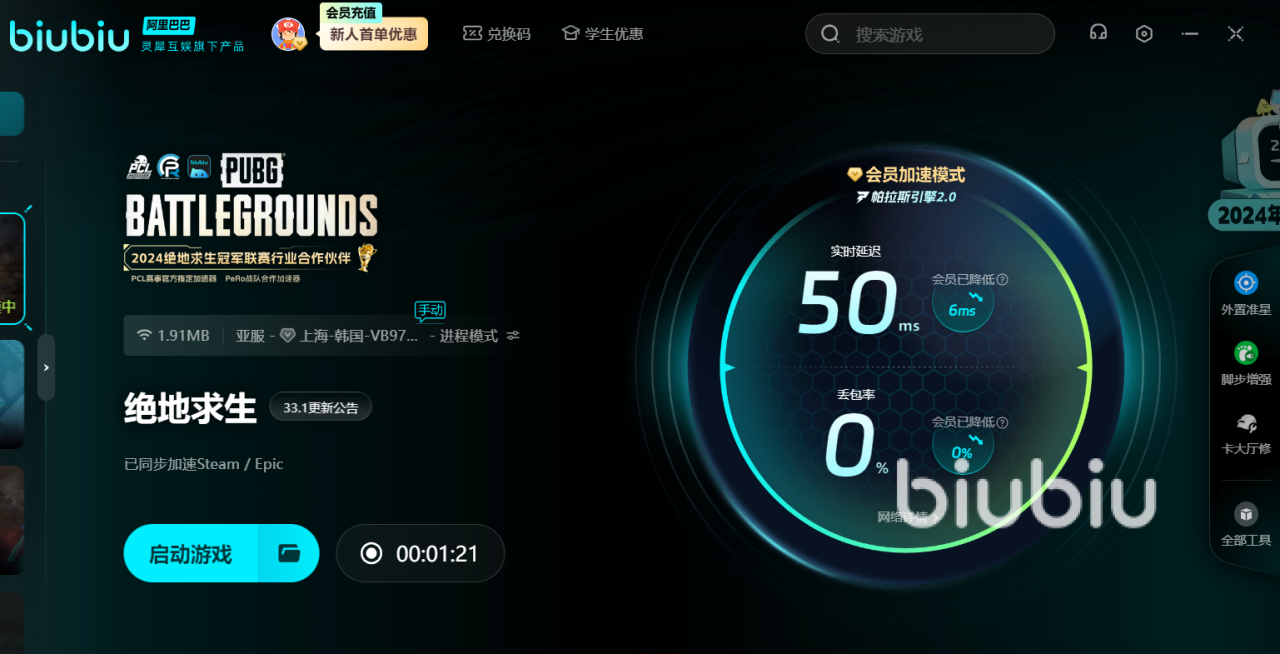
Task: Expand 网络详情 network details
Action: coord(905,517)
